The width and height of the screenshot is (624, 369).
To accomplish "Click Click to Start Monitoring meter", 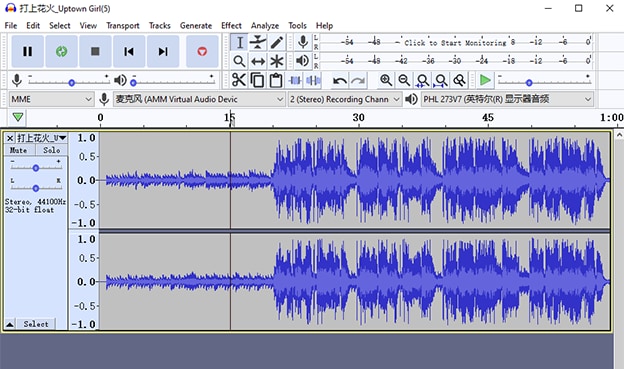I will click(x=456, y=42).
